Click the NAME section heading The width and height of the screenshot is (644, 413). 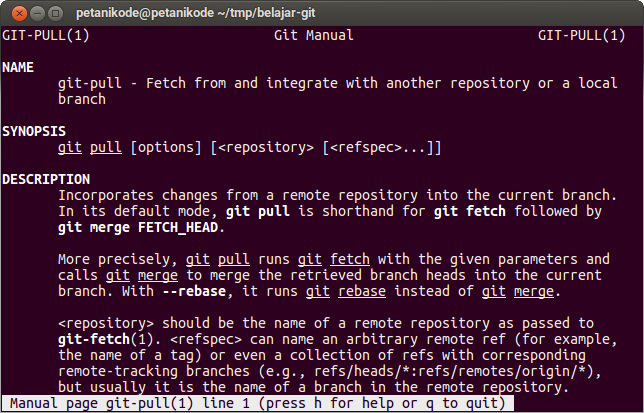click(x=19, y=67)
